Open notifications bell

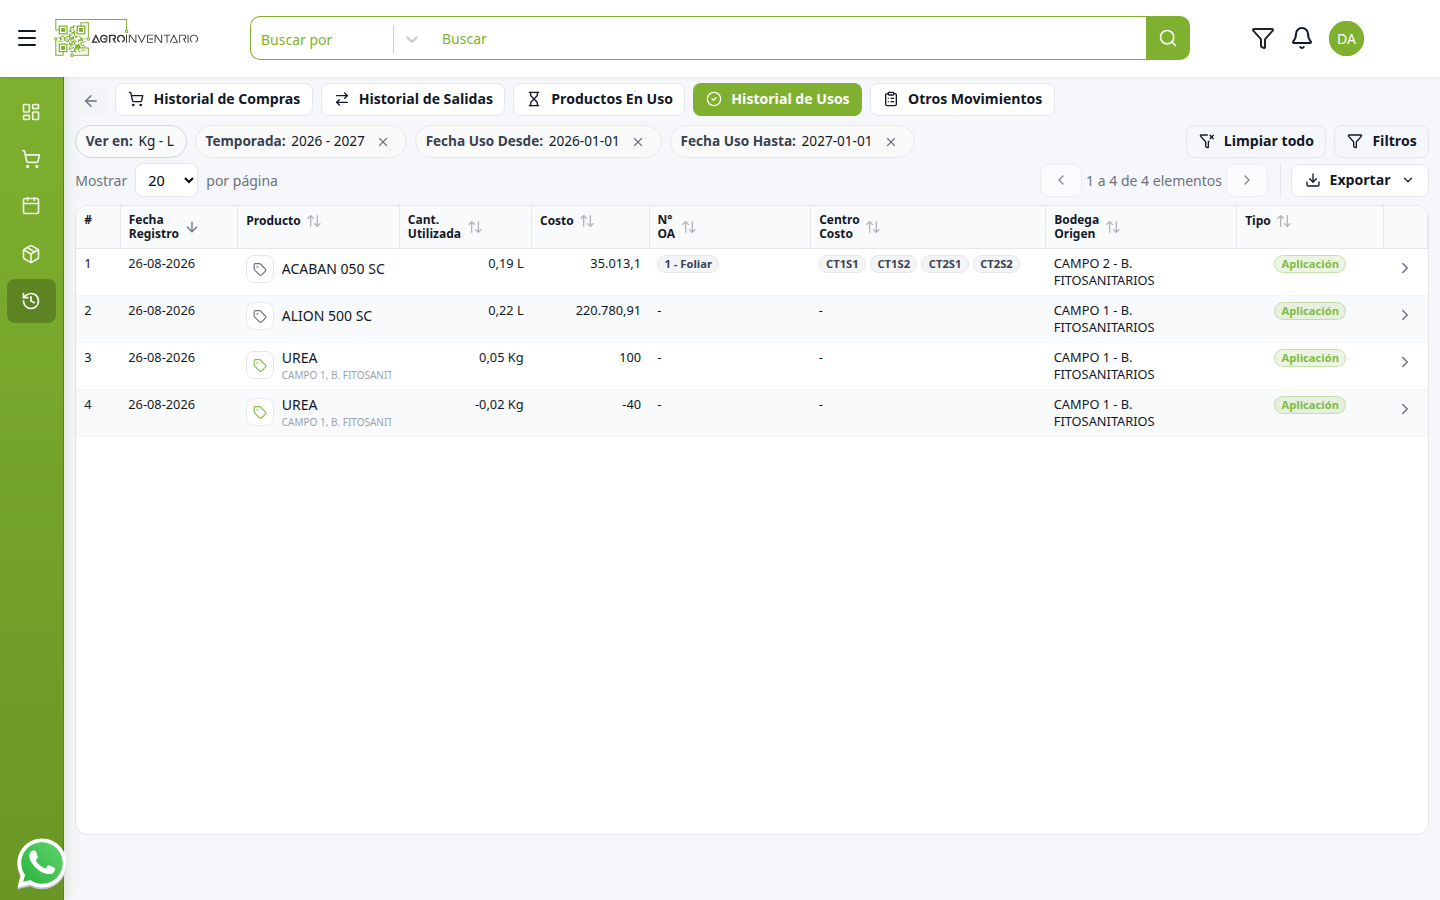pos(1302,38)
